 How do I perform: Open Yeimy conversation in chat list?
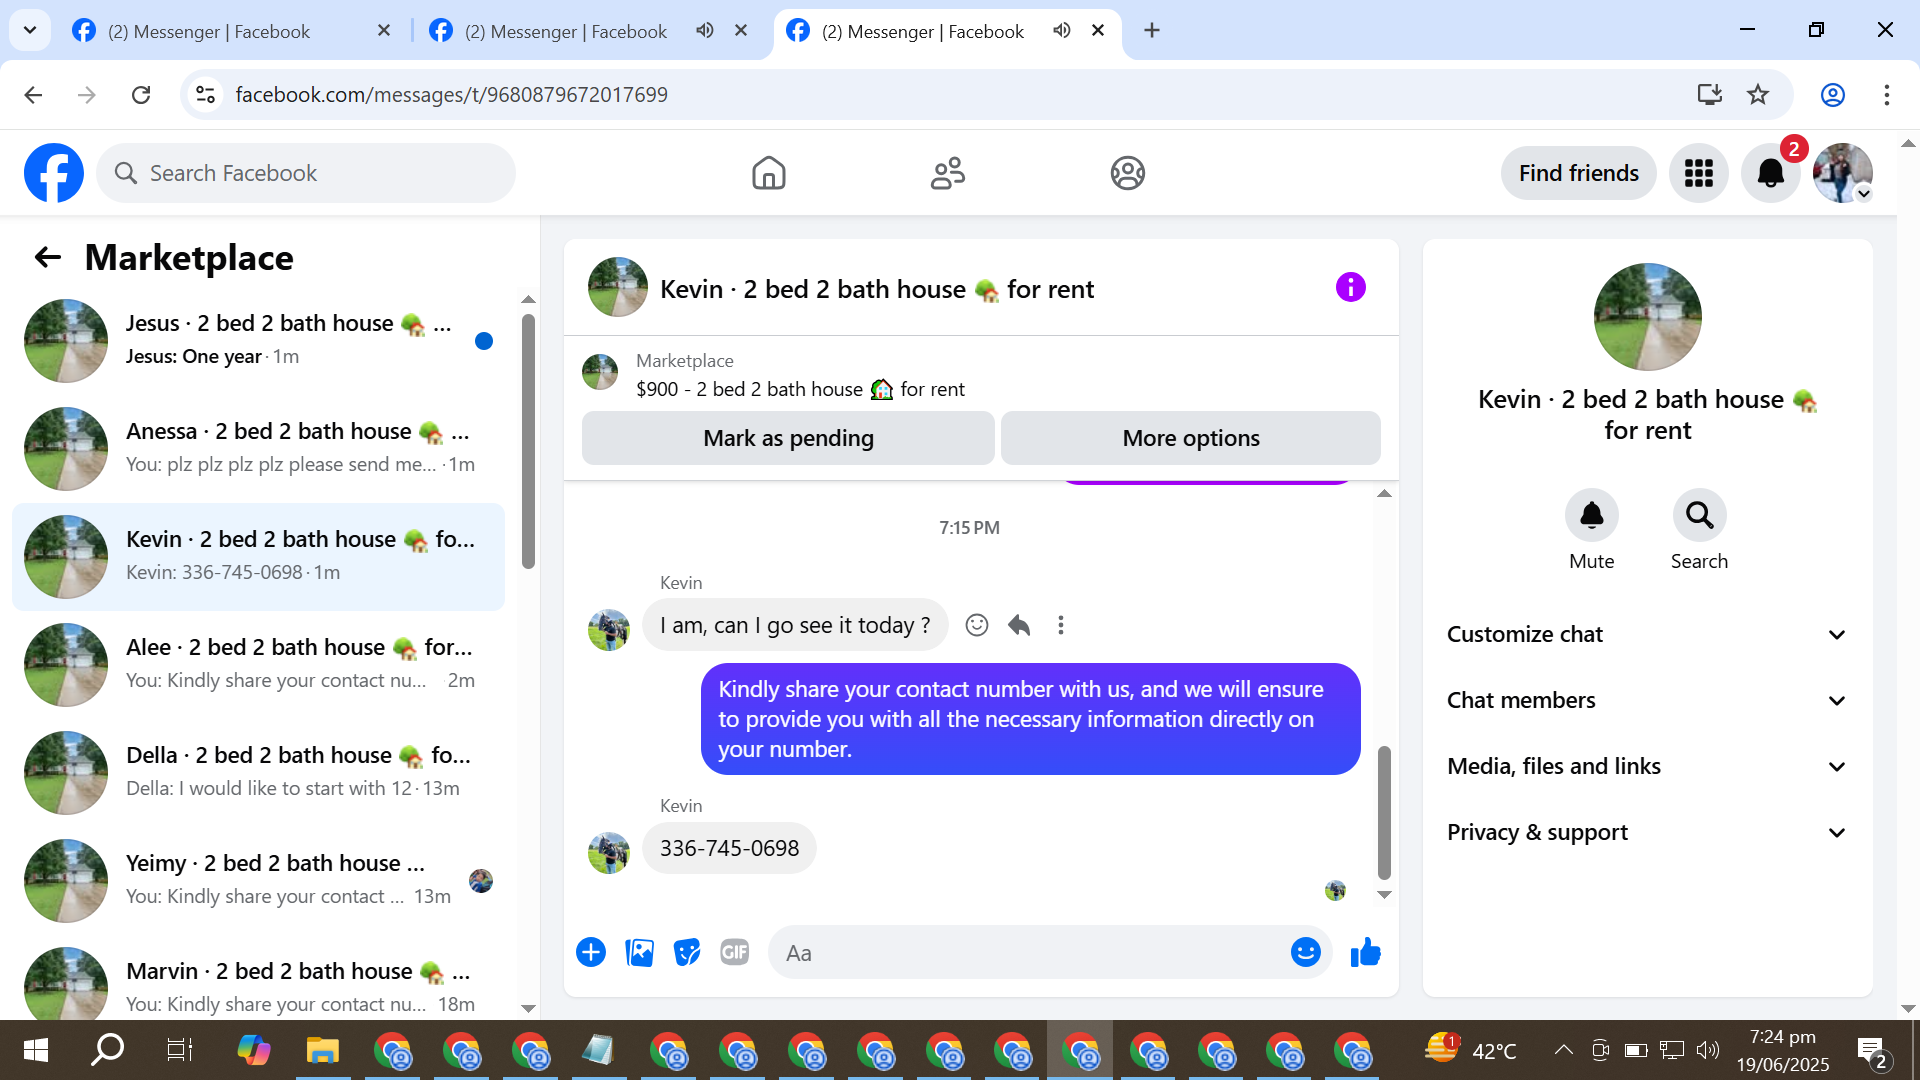pyautogui.click(x=258, y=881)
